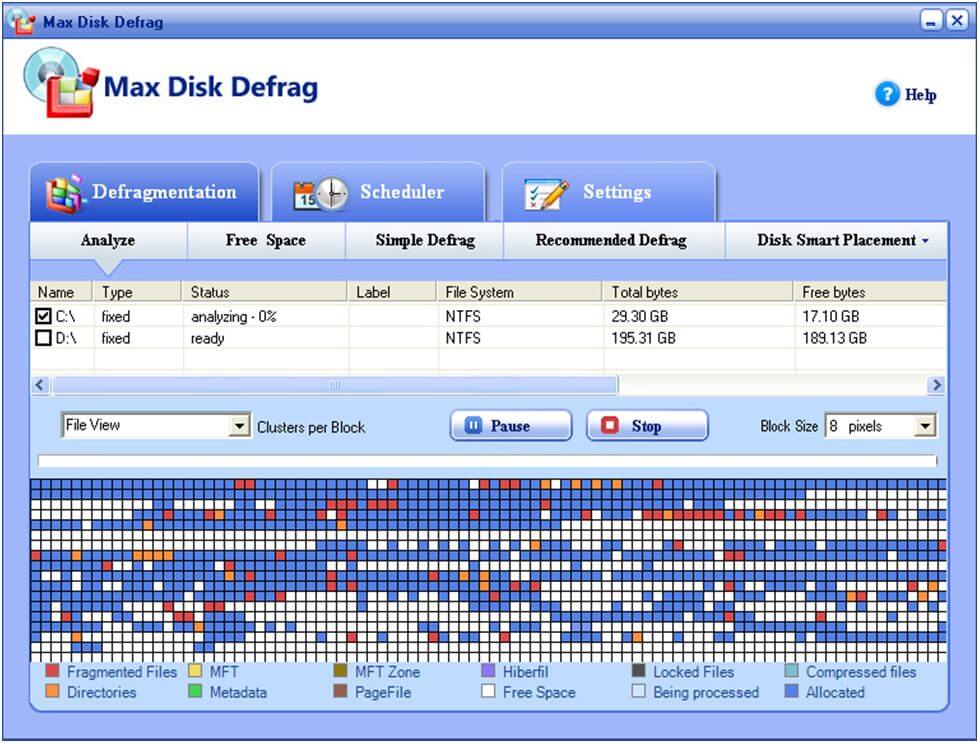Click the "195.31 GB" total bytes value
979x743 pixels.
[644, 338]
